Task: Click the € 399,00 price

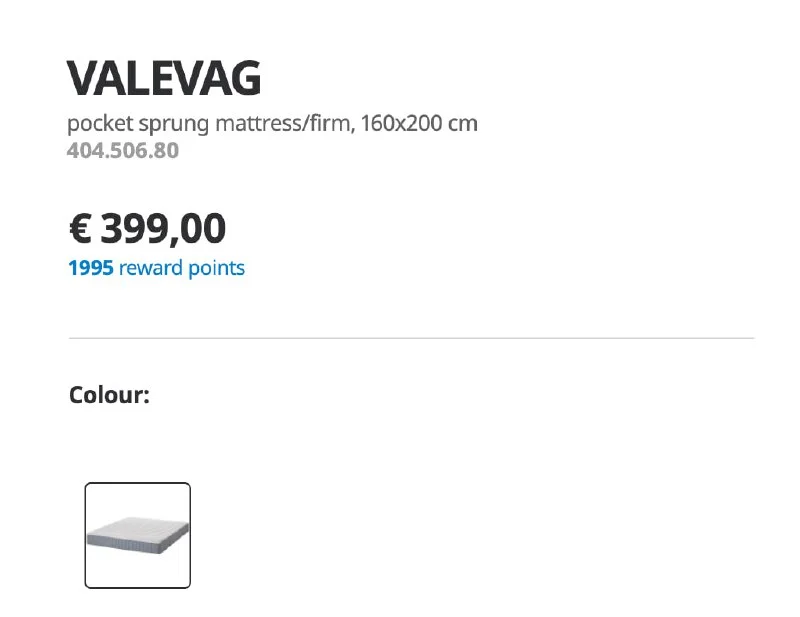Action: pos(147,229)
